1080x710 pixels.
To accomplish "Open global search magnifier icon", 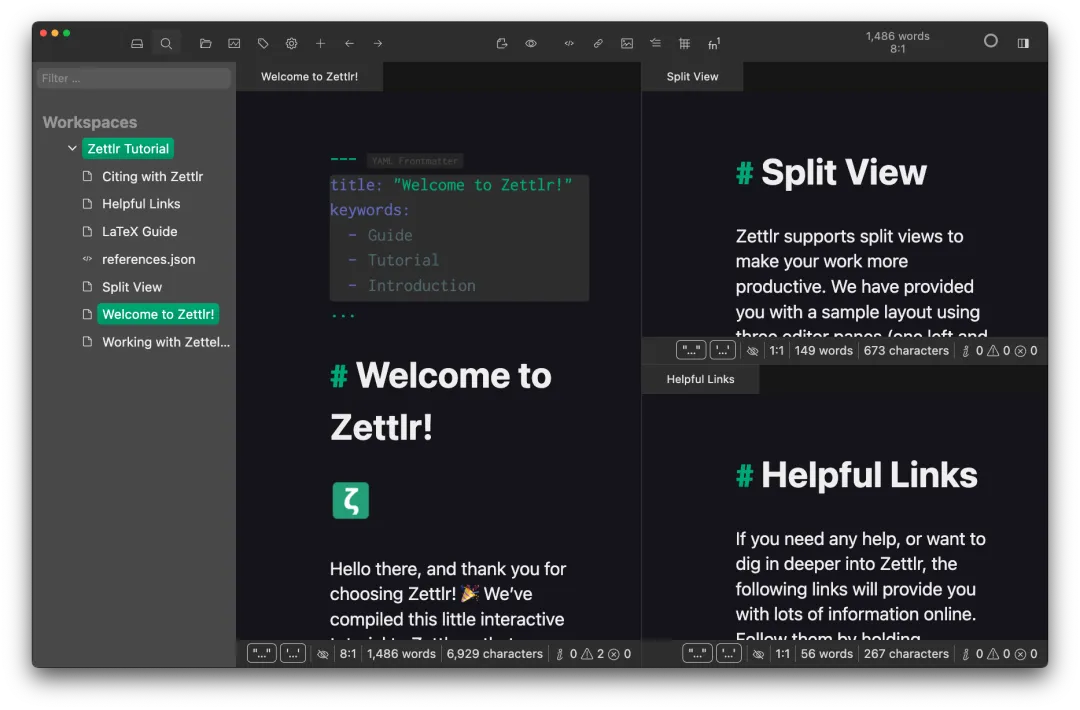I will coord(166,43).
